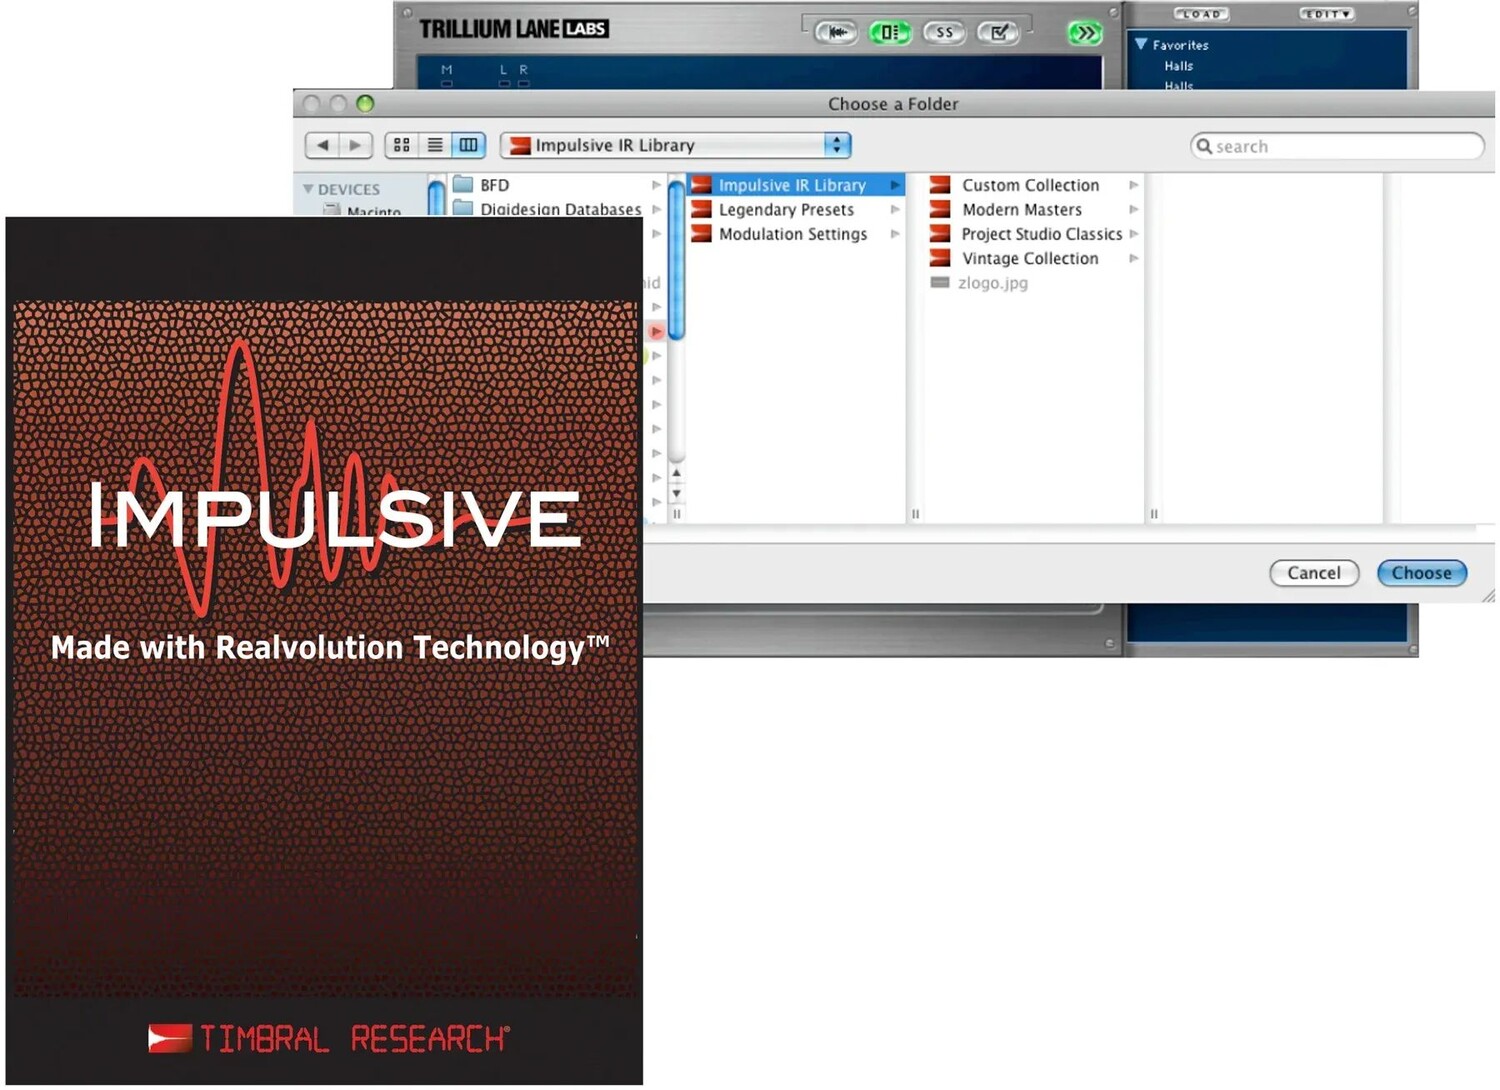This screenshot has width=1500, height=1090.
Task: Click the Legendary Presets folder icon
Action: point(701,209)
